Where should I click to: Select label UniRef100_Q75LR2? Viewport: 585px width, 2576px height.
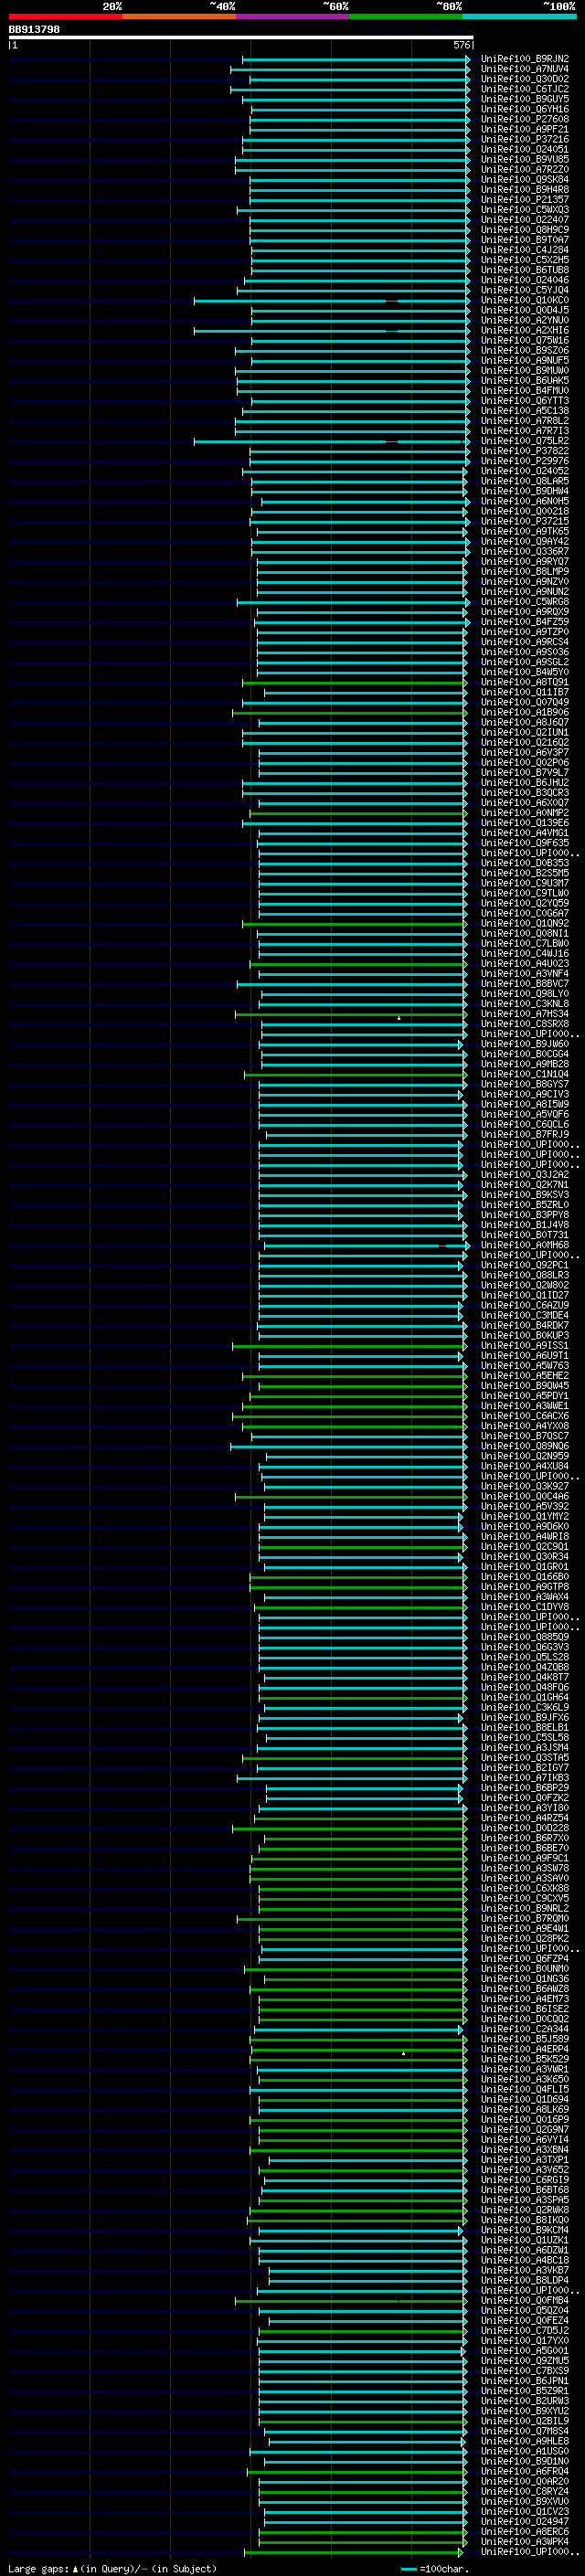(525, 441)
